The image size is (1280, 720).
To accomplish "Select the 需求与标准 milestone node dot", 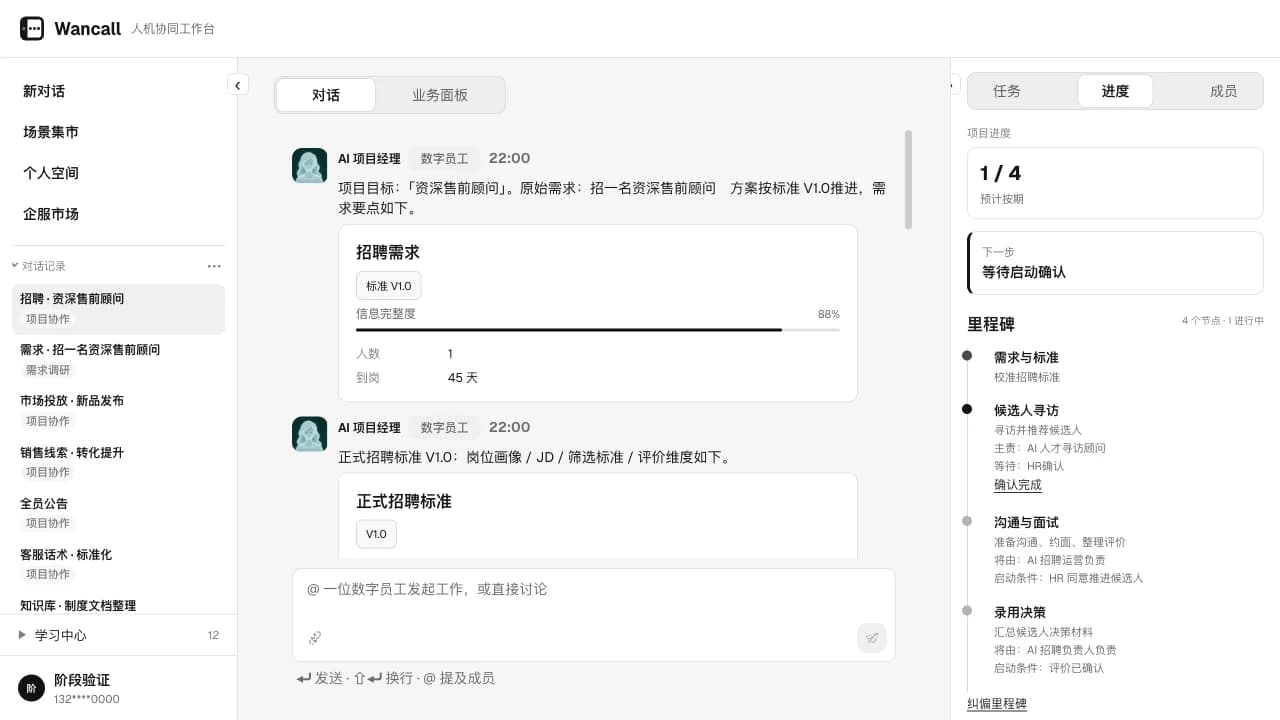I will click(x=967, y=355).
